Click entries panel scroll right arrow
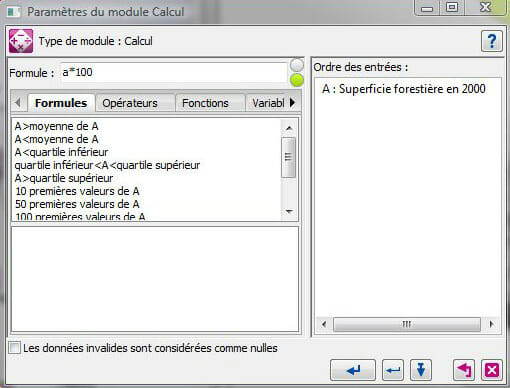 (491, 324)
